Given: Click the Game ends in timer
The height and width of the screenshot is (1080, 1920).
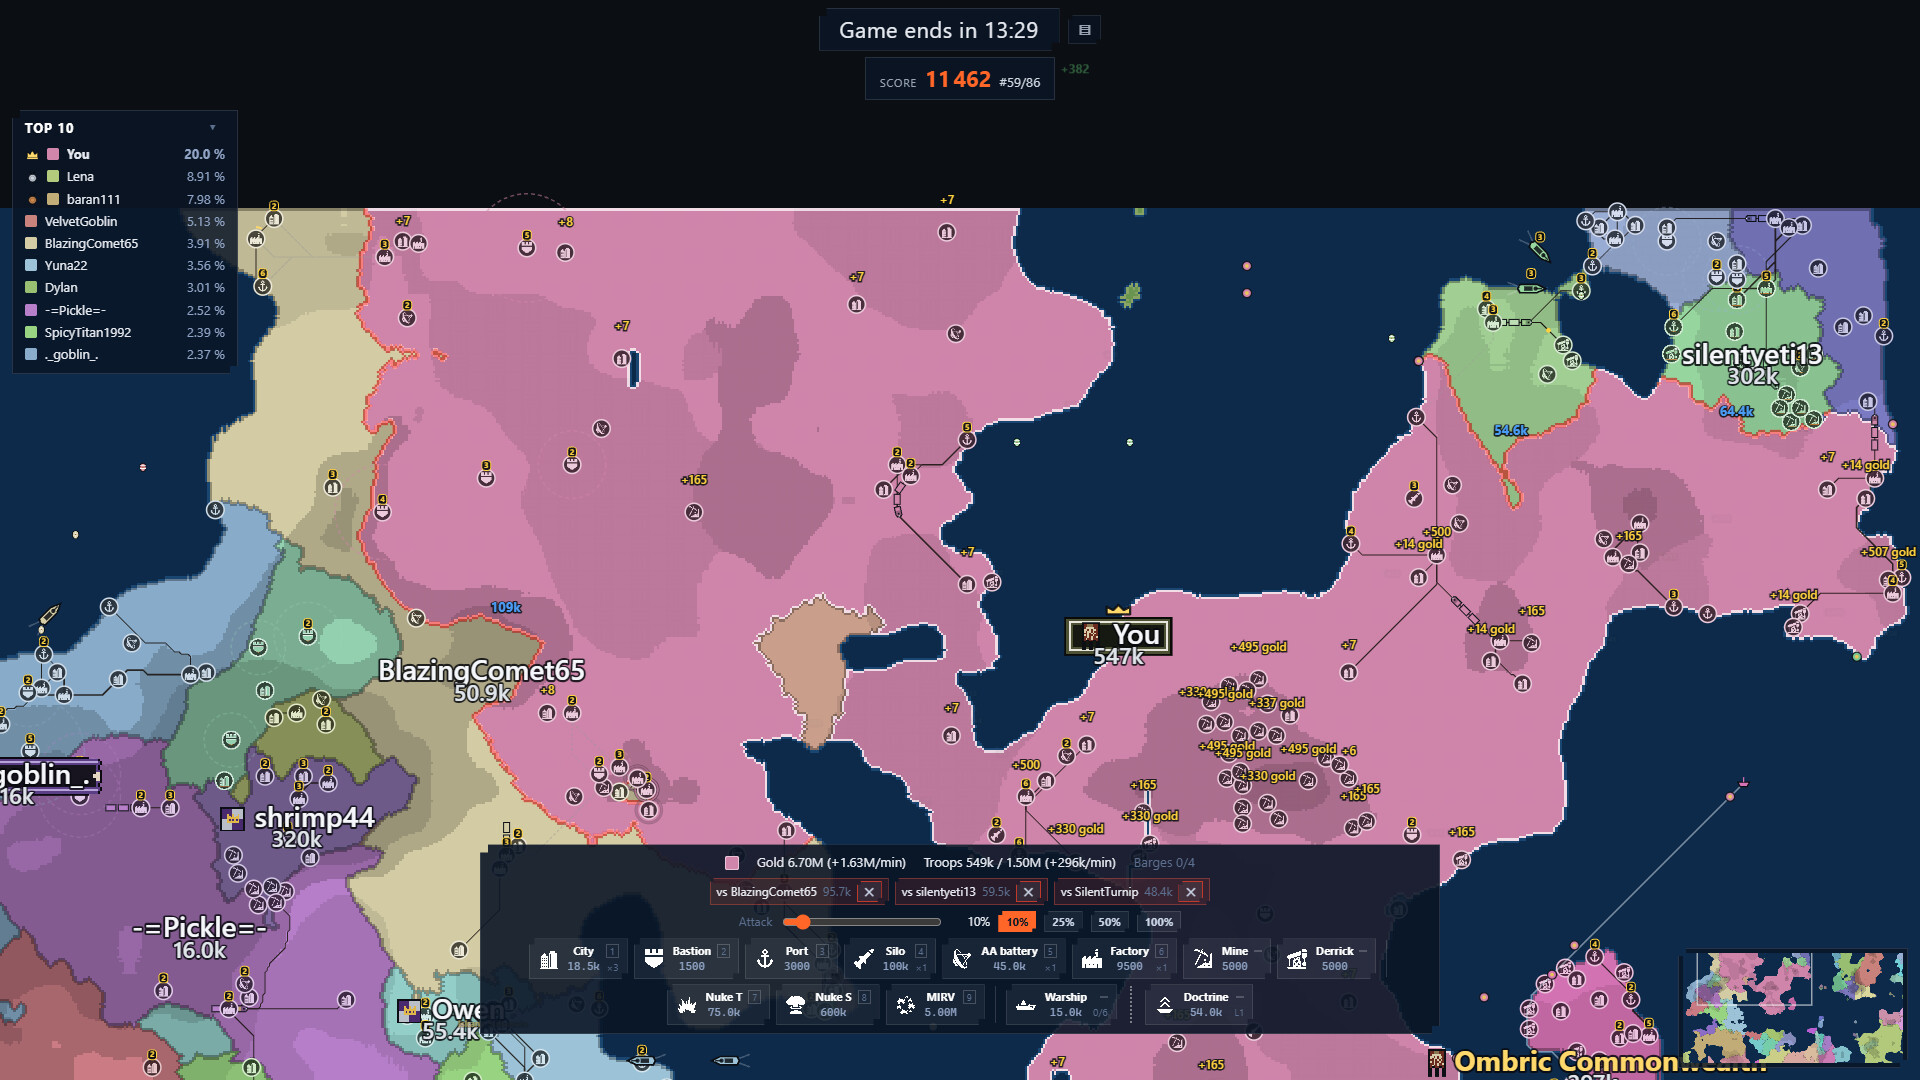Looking at the screenshot, I should [938, 30].
